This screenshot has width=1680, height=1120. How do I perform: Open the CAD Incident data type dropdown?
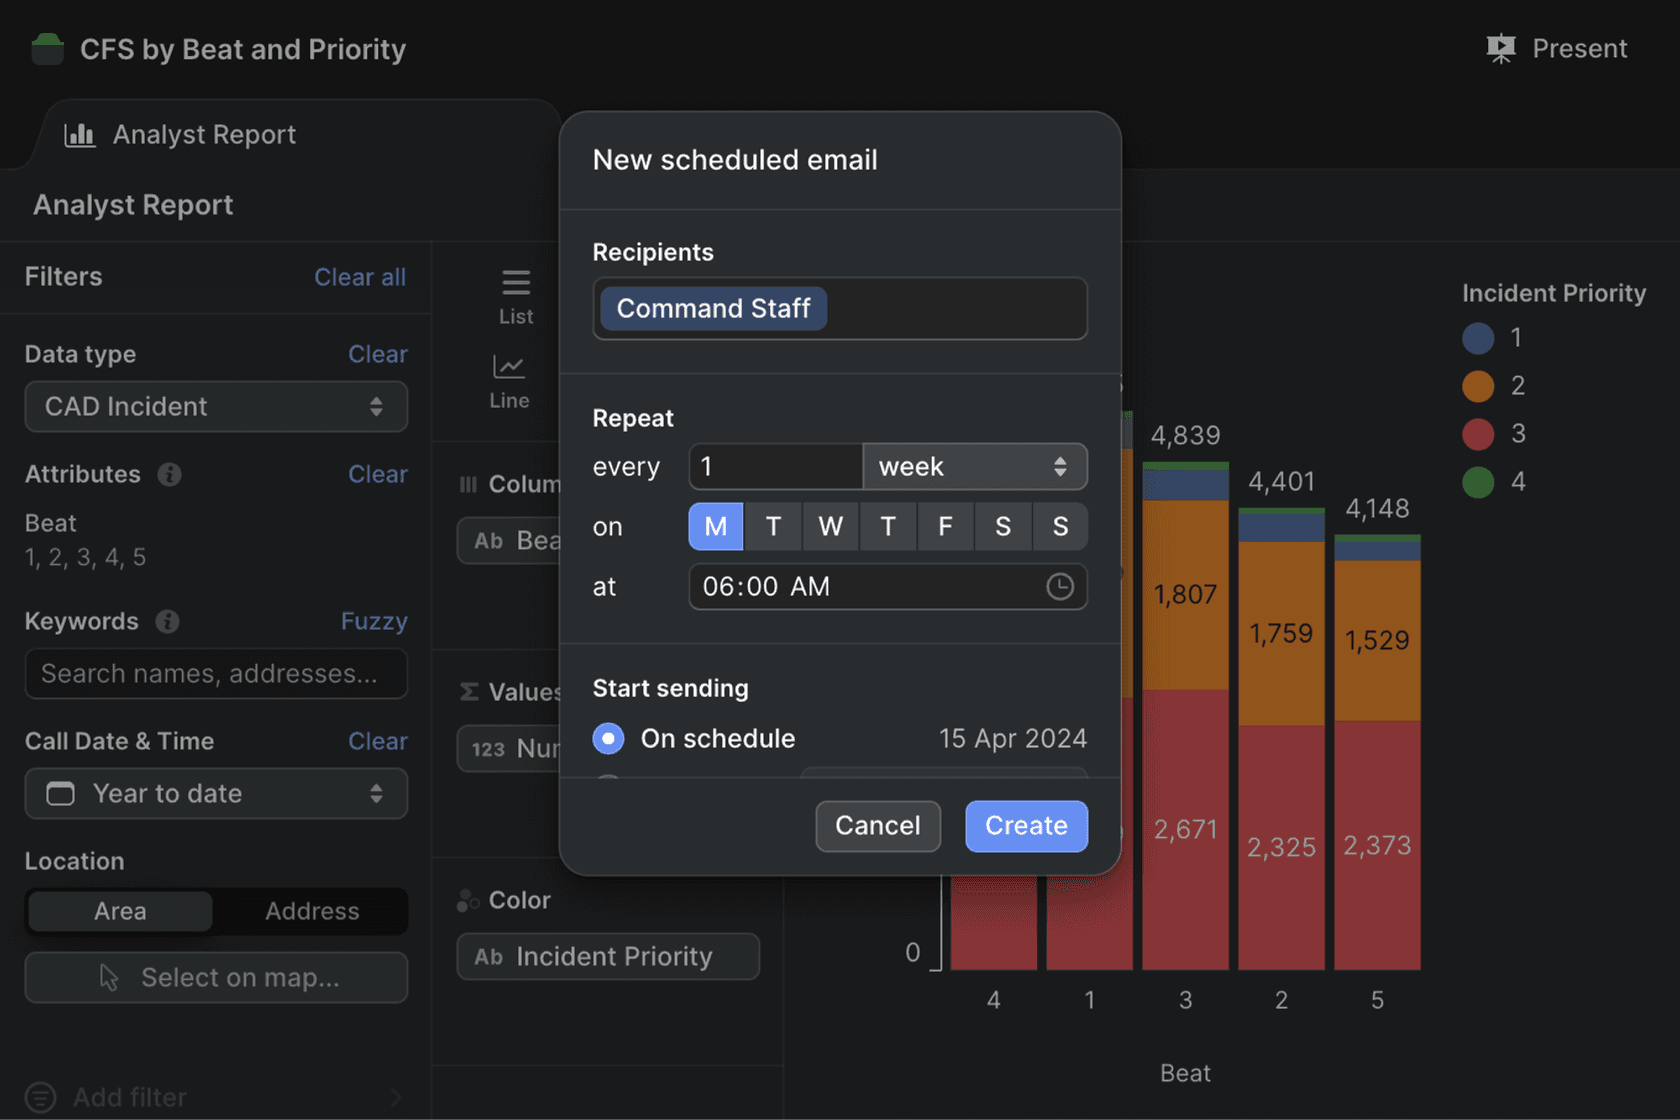(x=216, y=406)
